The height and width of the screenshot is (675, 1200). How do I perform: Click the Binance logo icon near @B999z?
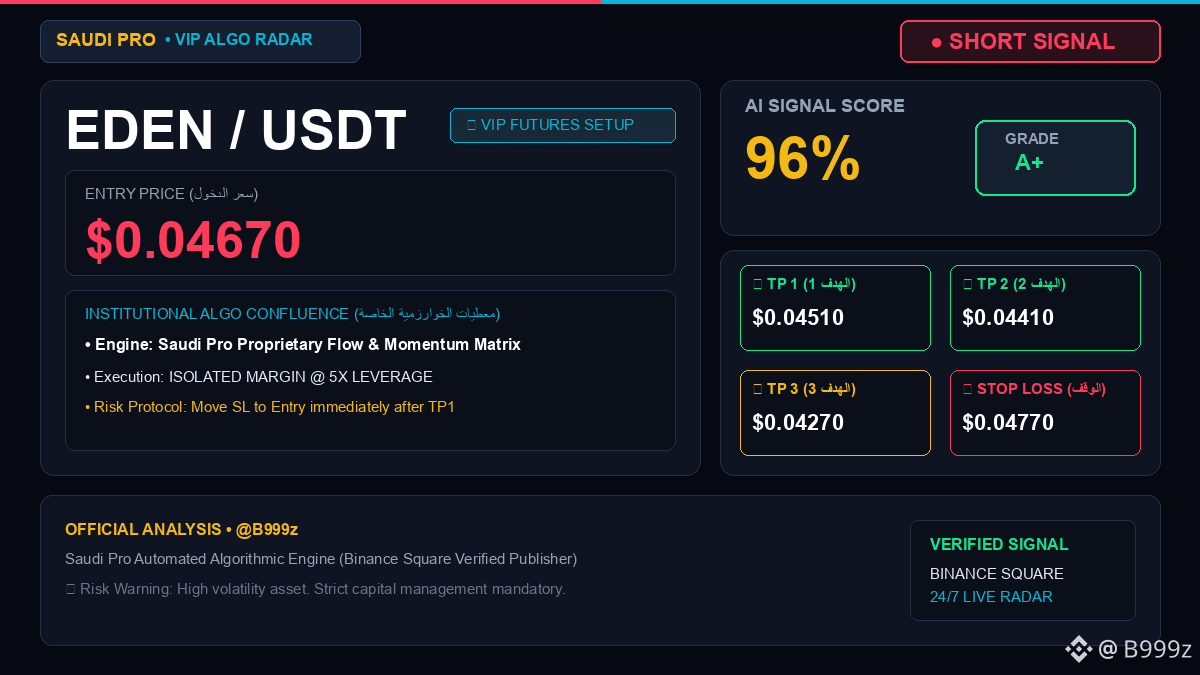click(x=1078, y=649)
